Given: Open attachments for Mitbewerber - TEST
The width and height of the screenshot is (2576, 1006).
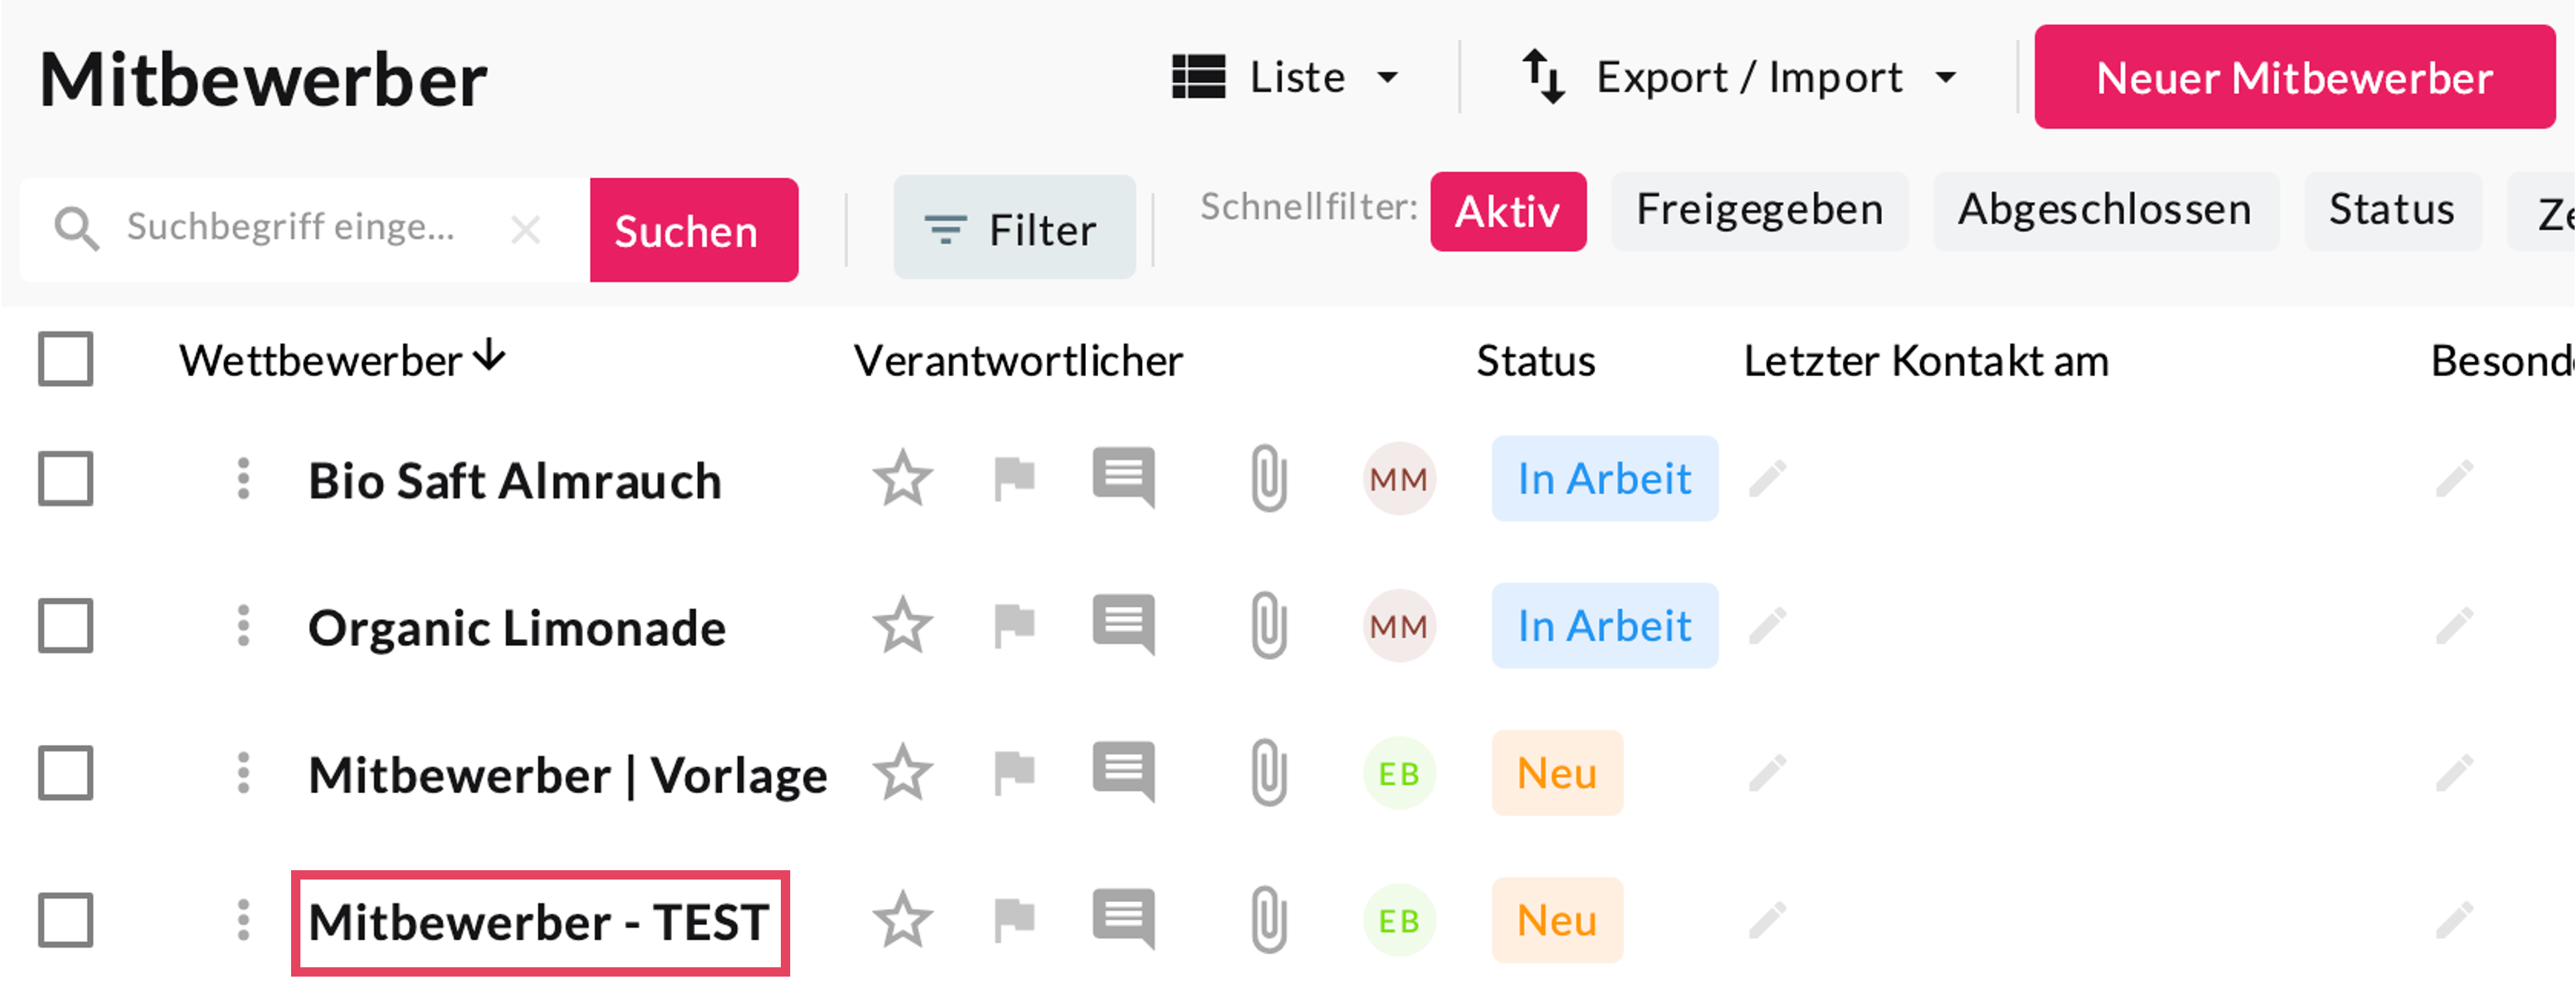Looking at the screenshot, I should coord(1268,920).
